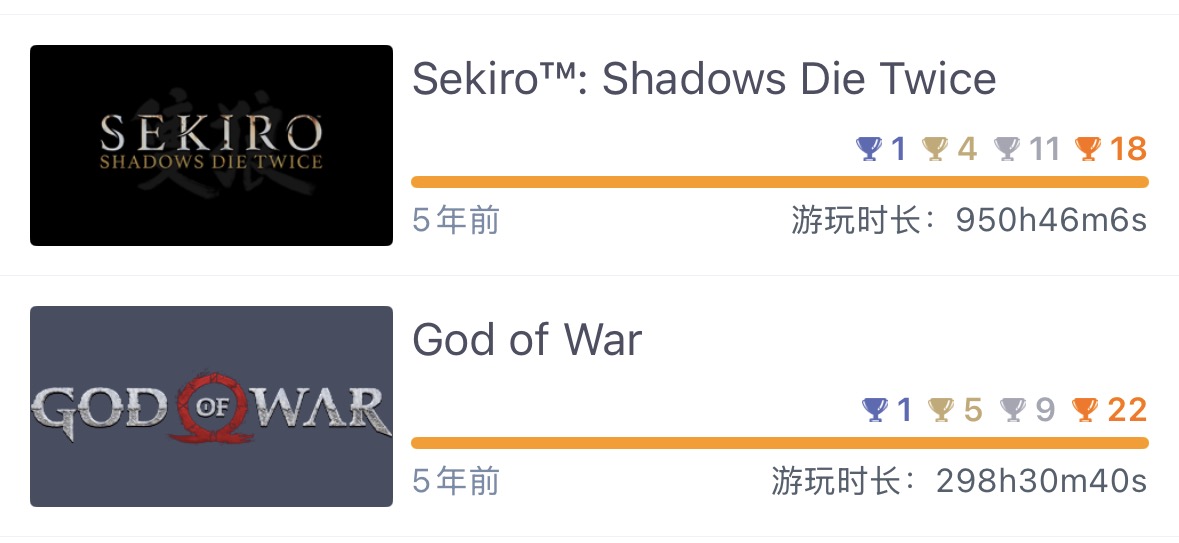Click Sekiro bronze trophy icon

(1087, 150)
